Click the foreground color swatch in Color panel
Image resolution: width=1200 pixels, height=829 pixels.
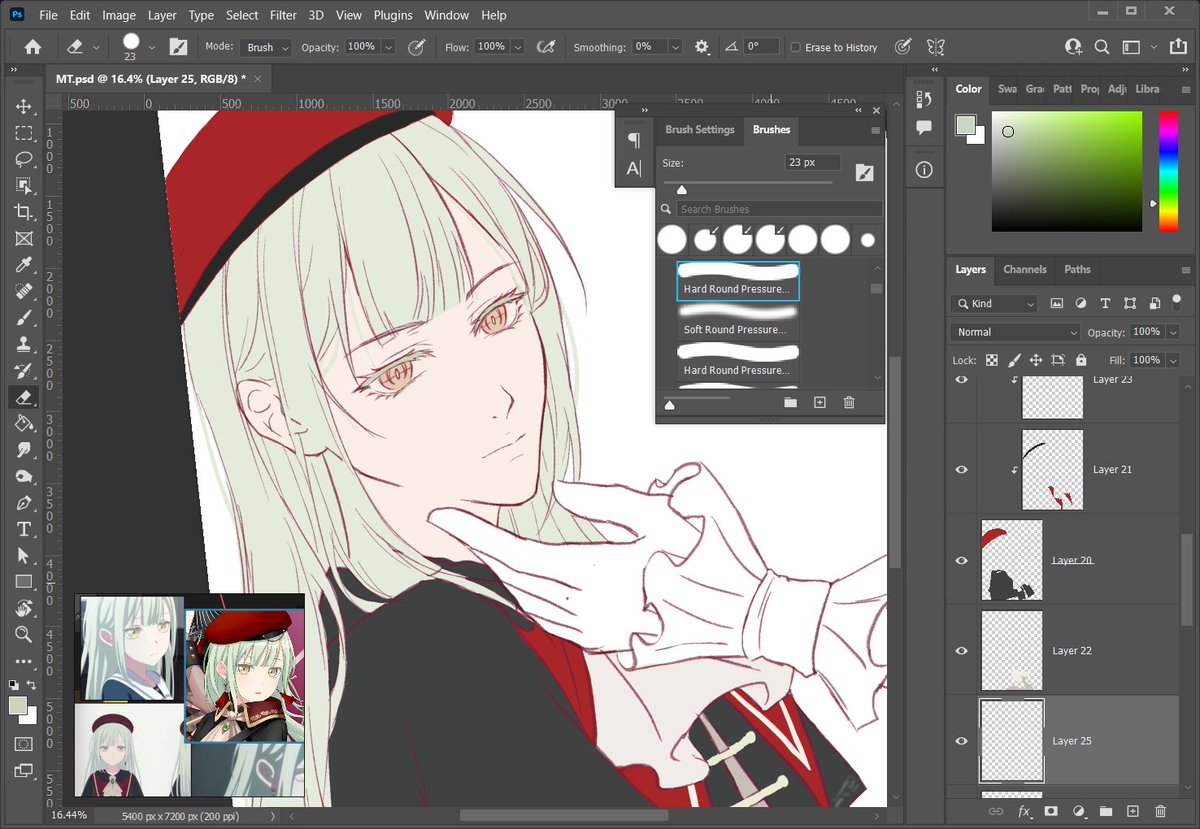point(965,125)
